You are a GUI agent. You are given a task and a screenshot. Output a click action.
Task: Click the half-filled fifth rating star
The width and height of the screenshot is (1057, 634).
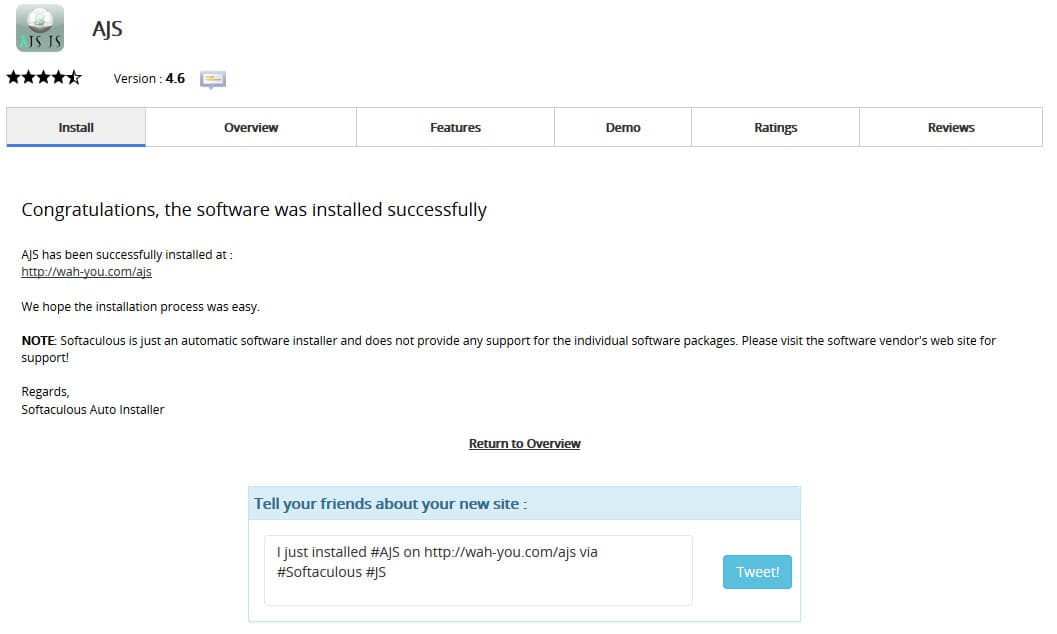tap(74, 78)
